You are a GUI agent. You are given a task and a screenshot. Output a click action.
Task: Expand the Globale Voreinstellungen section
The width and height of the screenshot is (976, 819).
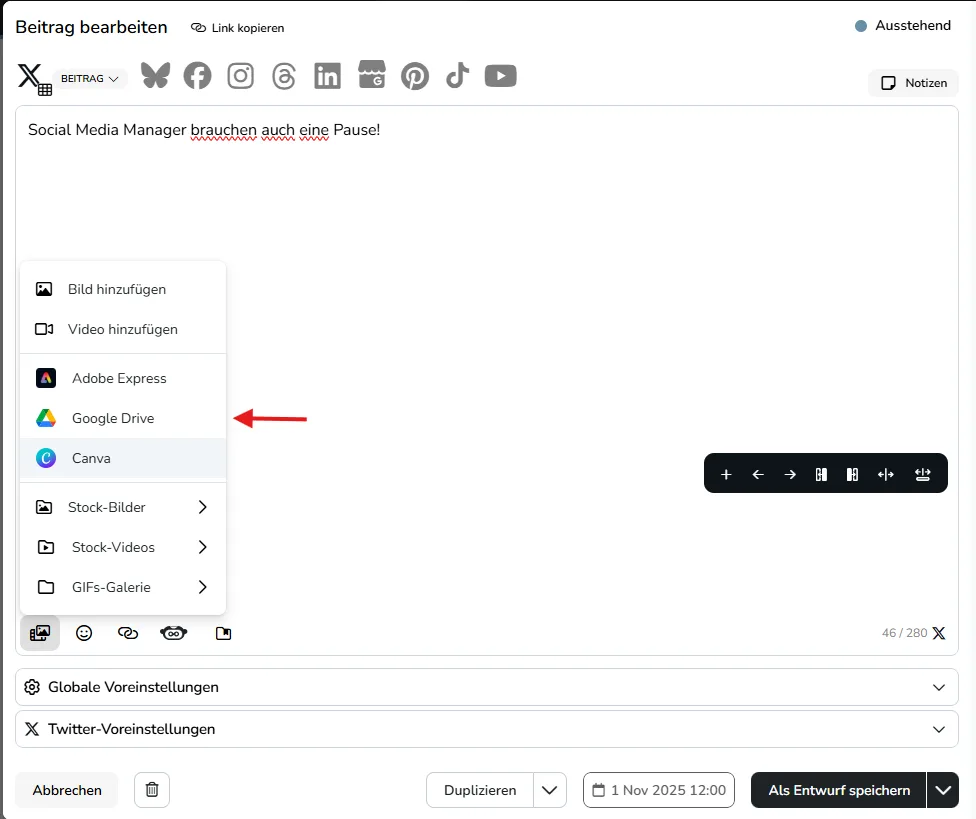tap(487, 687)
